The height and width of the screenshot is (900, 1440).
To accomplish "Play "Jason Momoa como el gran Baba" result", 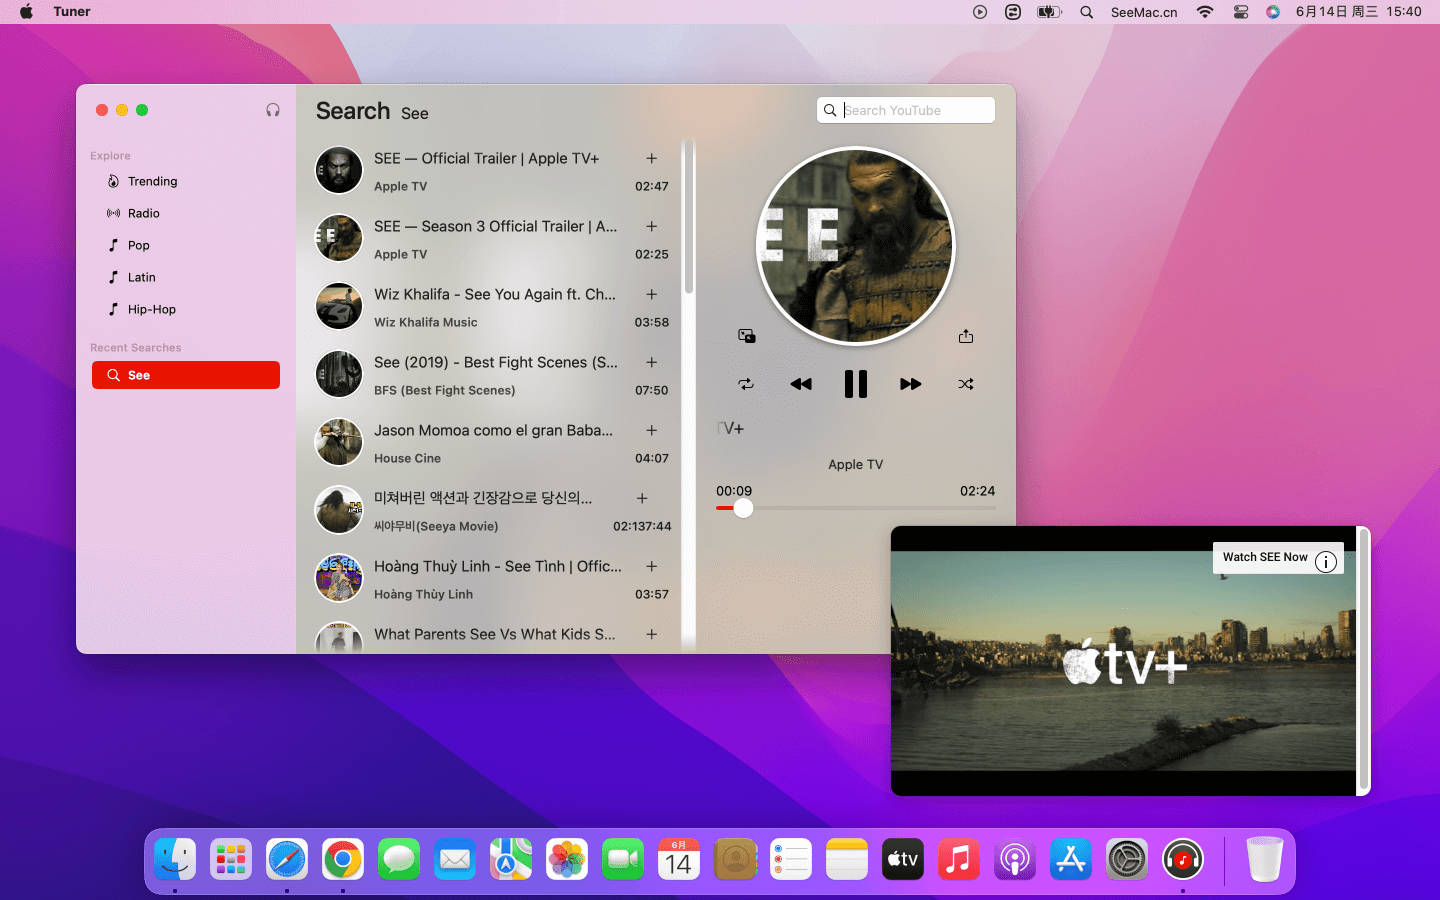I will (x=493, y=430).
